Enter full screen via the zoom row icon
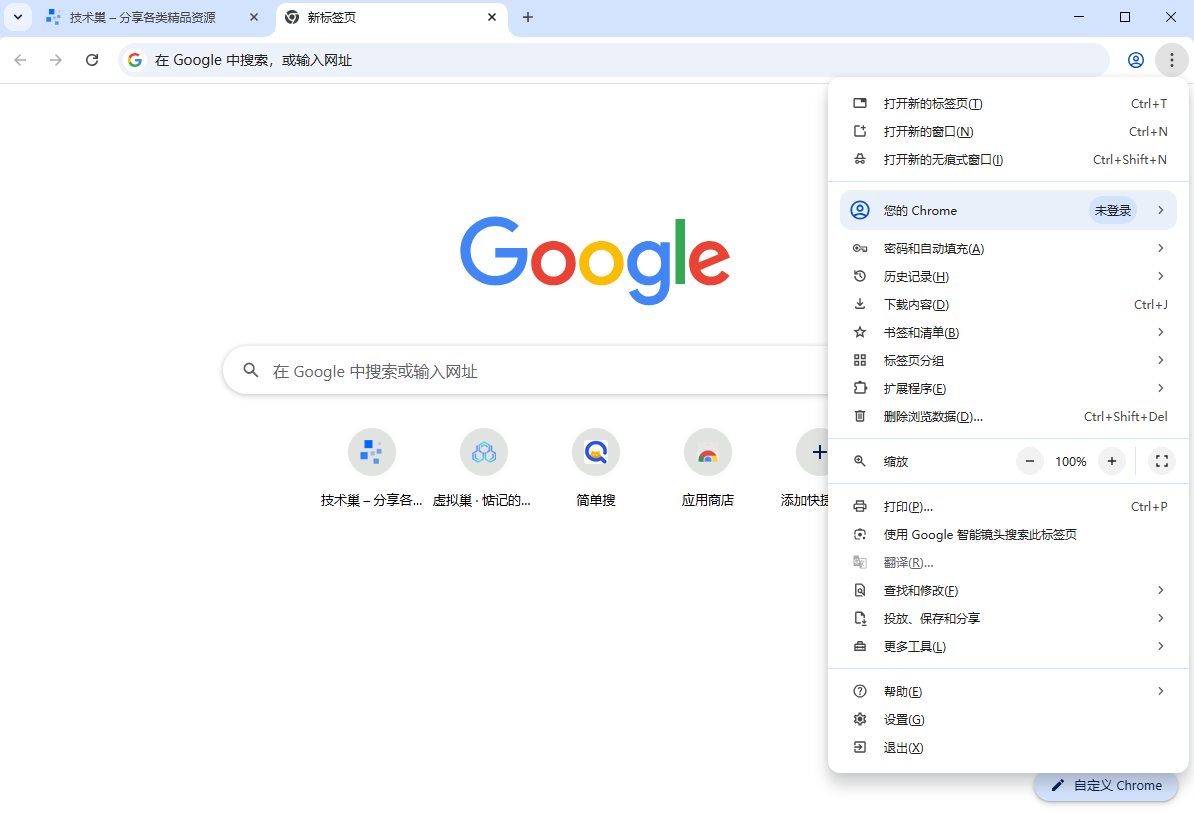The height and width of the screenshot is (813, 1194). pyautogui.click(x=1161, y=461)
